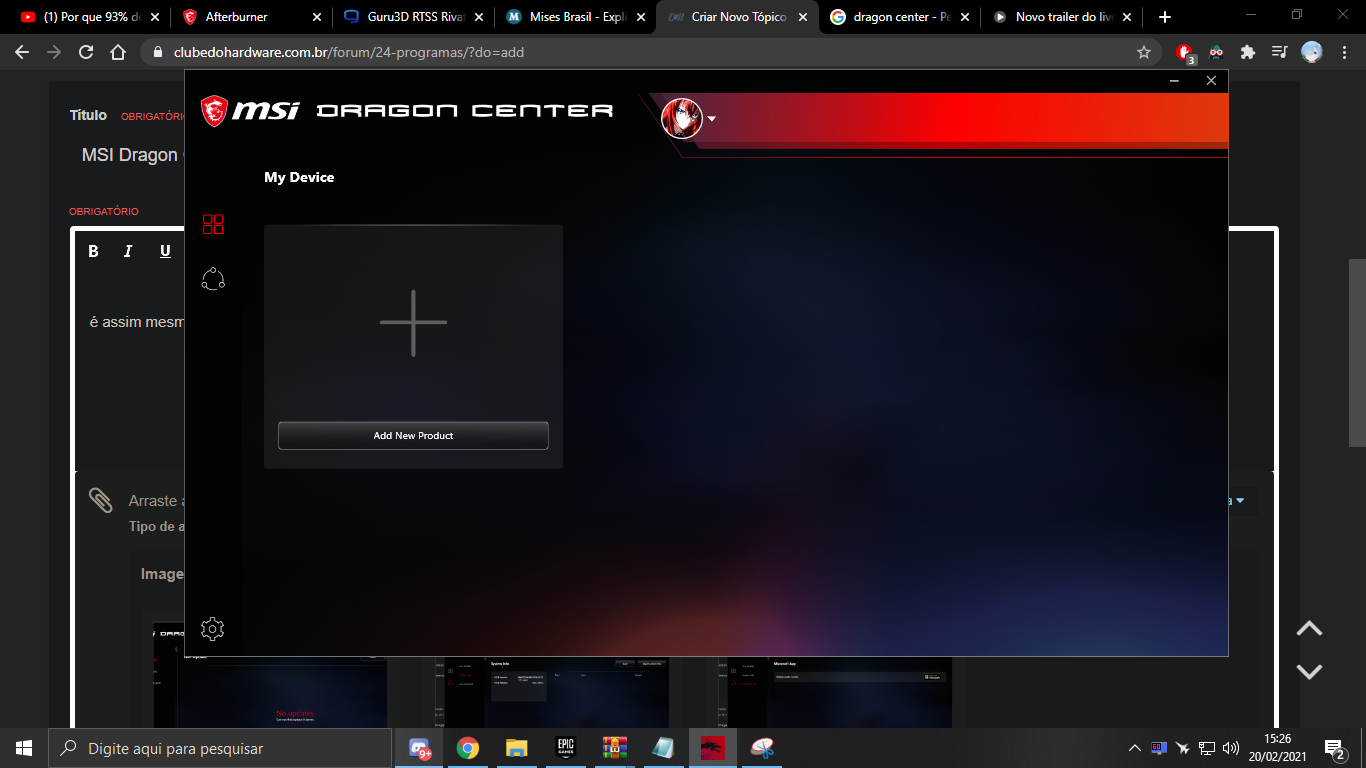Click the Windows taskbar search box

coord(220,748)
